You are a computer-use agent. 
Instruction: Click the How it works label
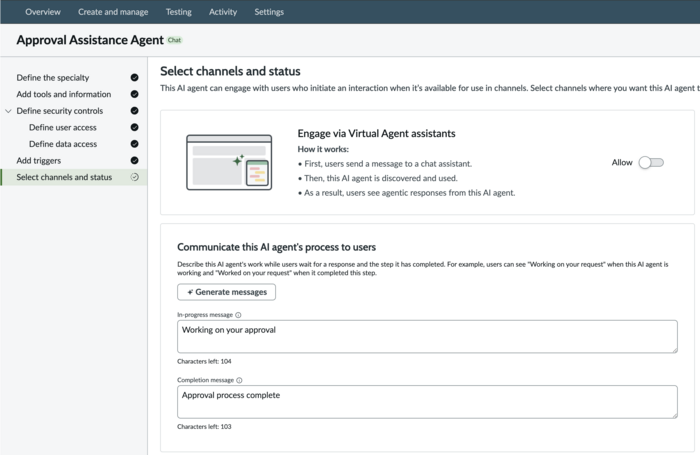pyautogui.click(x=323, y=149)
